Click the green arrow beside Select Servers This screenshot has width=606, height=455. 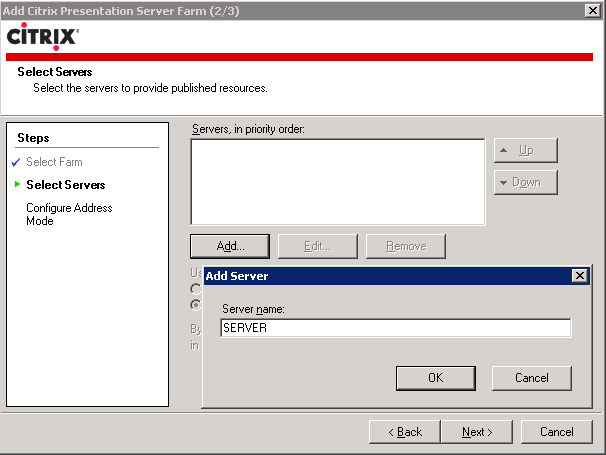tap(17, 184)
